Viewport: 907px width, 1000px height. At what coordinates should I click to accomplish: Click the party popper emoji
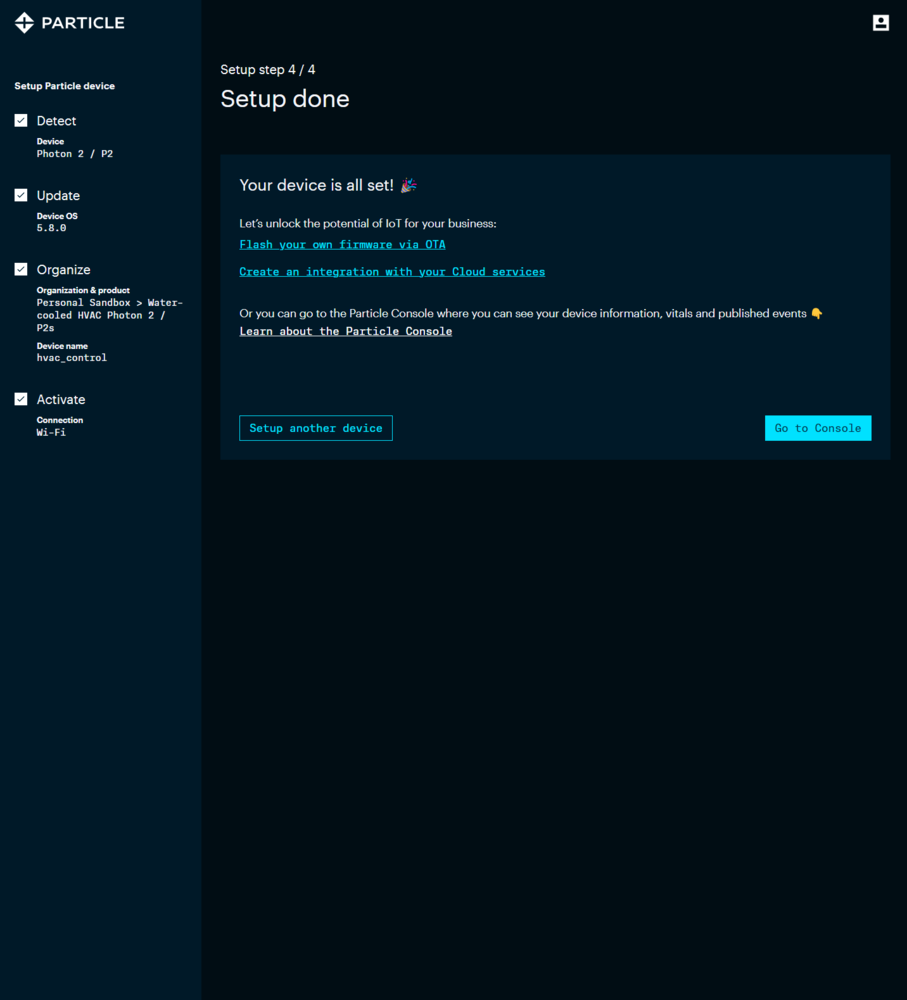pyautogui.click(x=409, y=186)
